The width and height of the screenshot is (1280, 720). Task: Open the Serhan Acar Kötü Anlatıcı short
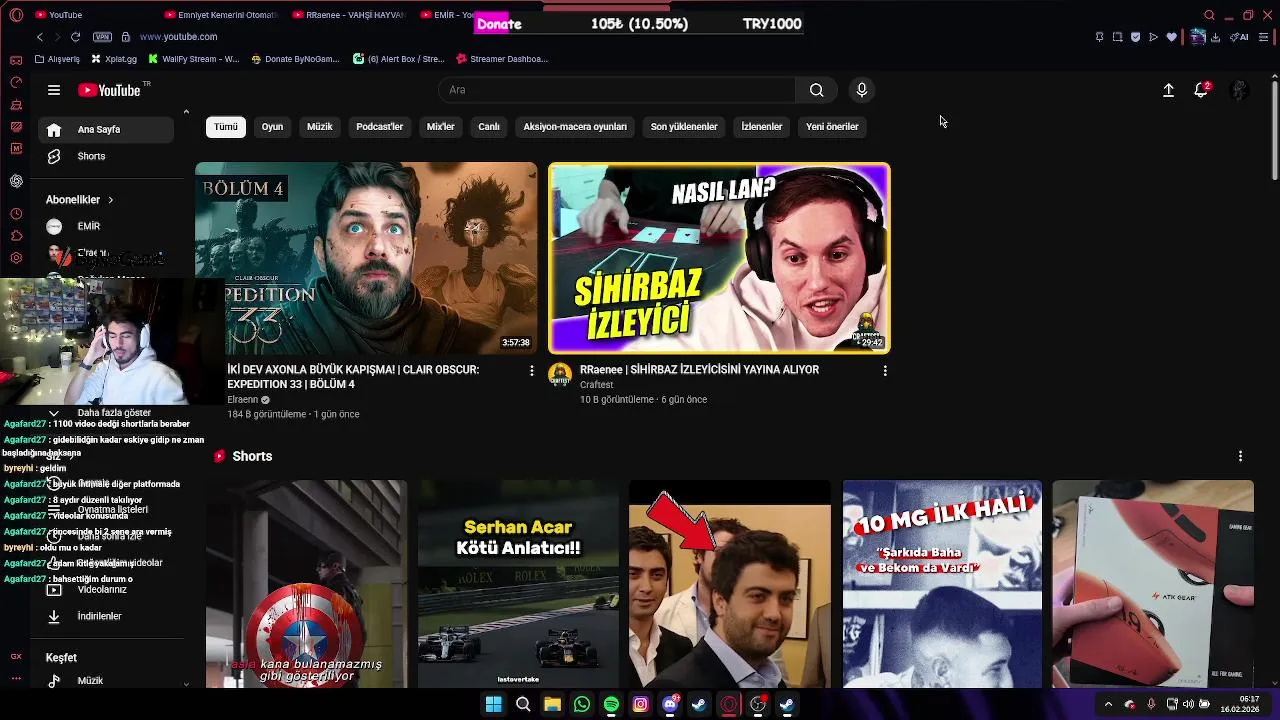(x=518, y=584)
